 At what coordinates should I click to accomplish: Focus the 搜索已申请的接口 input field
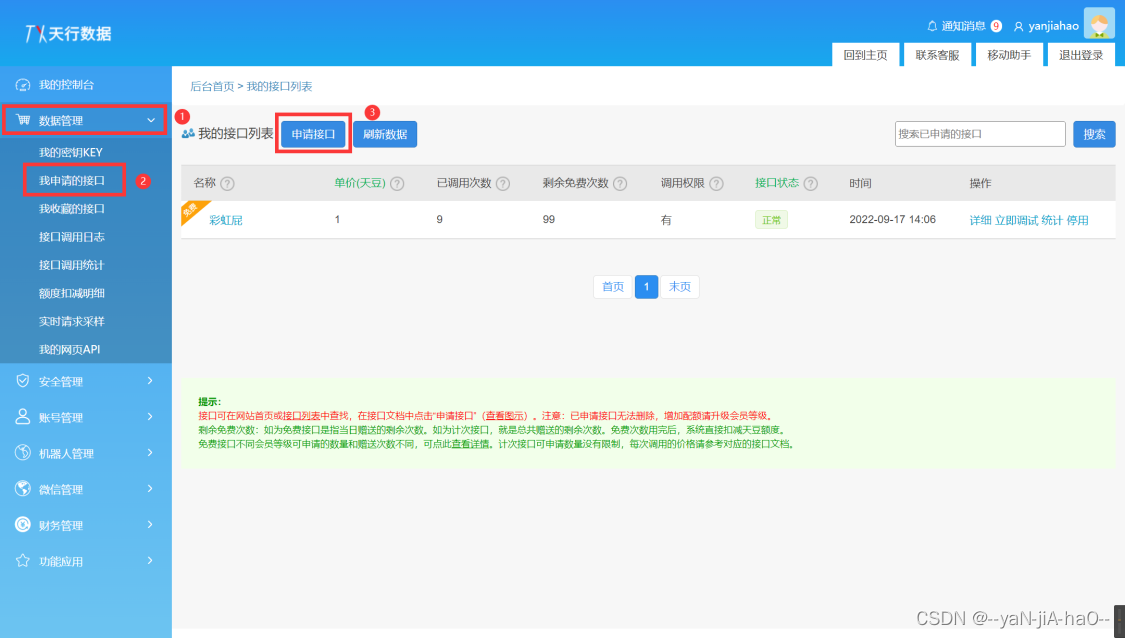click(x=980, y=134)
